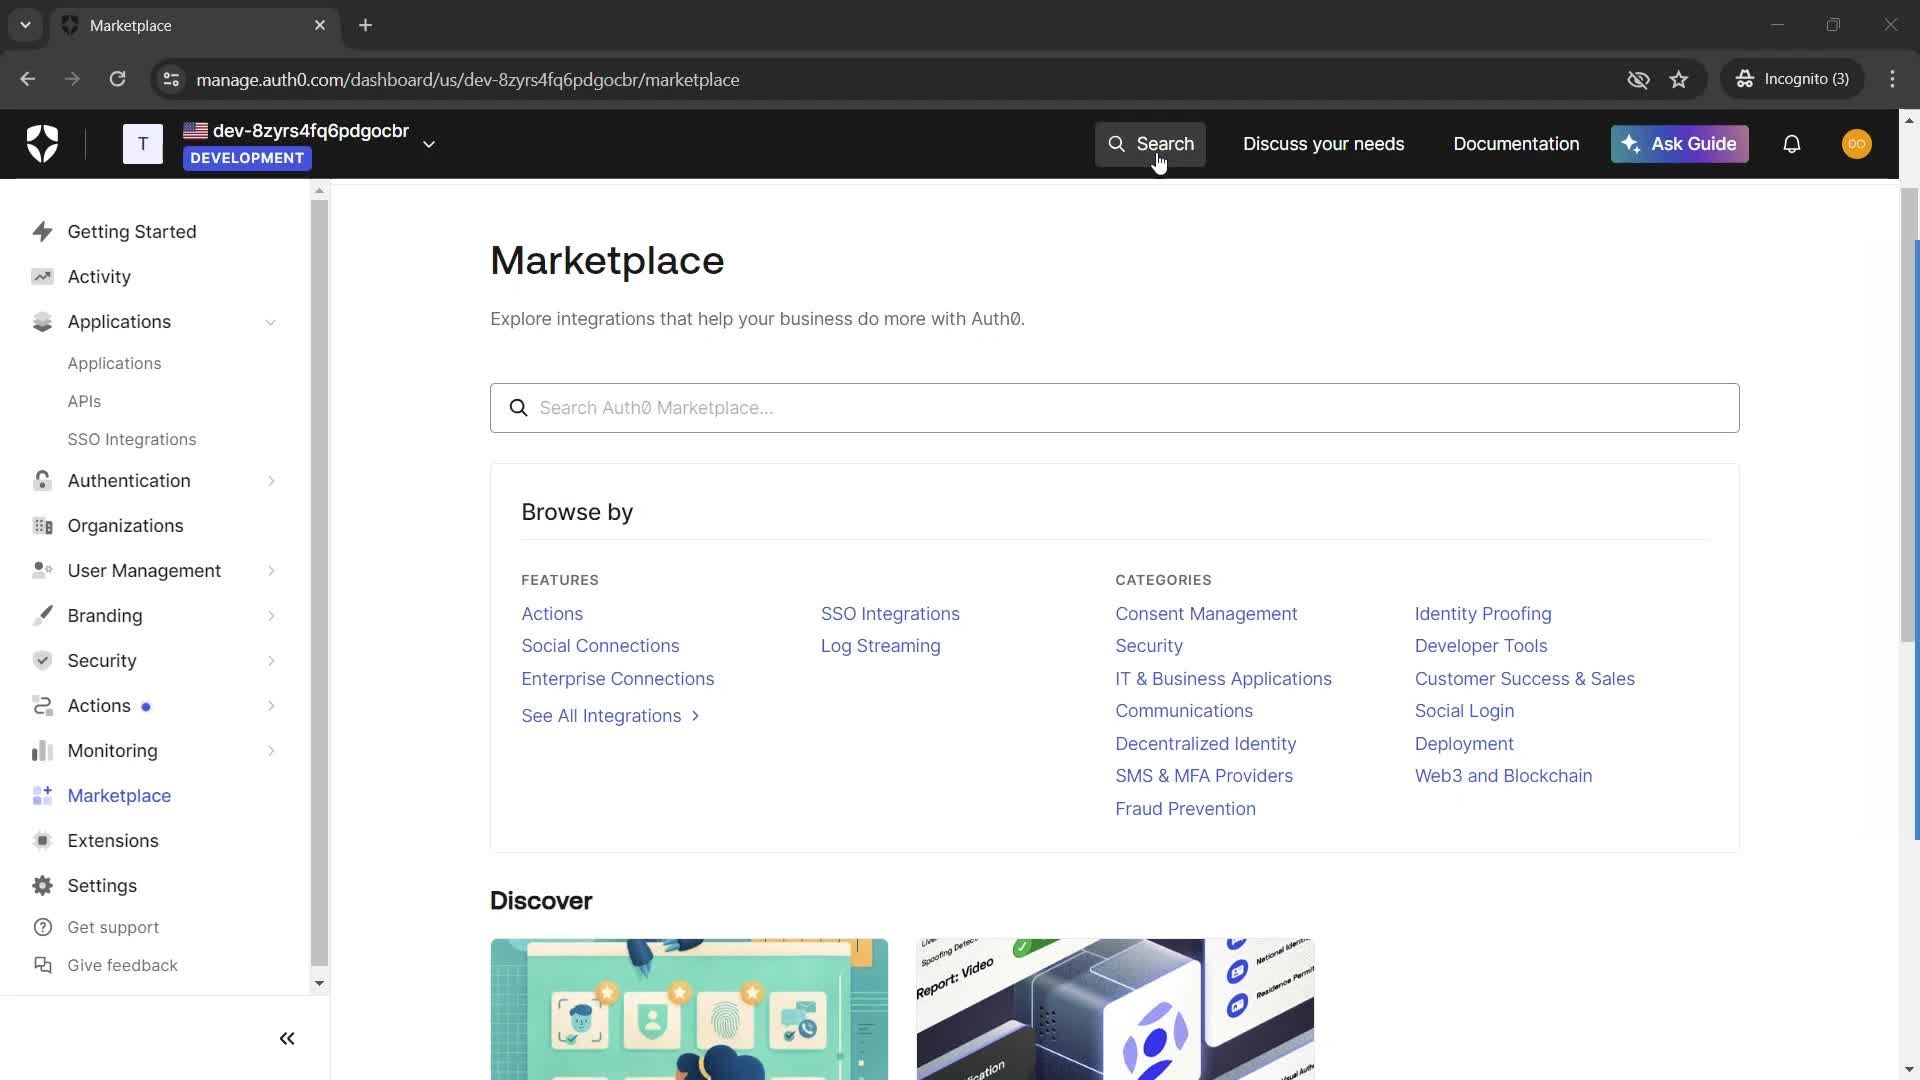Screen dimensions: 1920x1080
Task: Bookmark this page with star icon
Action: [x=1679, y=79]
